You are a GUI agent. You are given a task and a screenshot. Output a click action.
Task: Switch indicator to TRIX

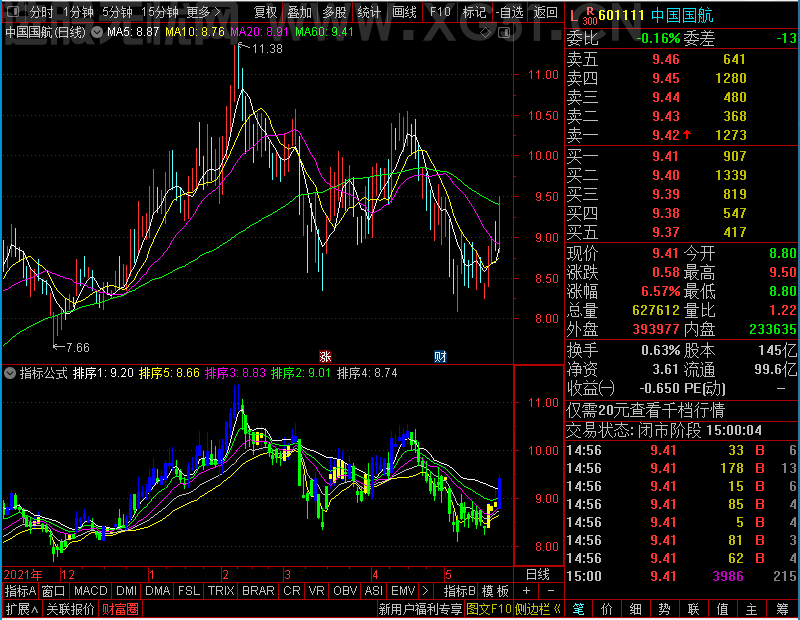[221, 591]
